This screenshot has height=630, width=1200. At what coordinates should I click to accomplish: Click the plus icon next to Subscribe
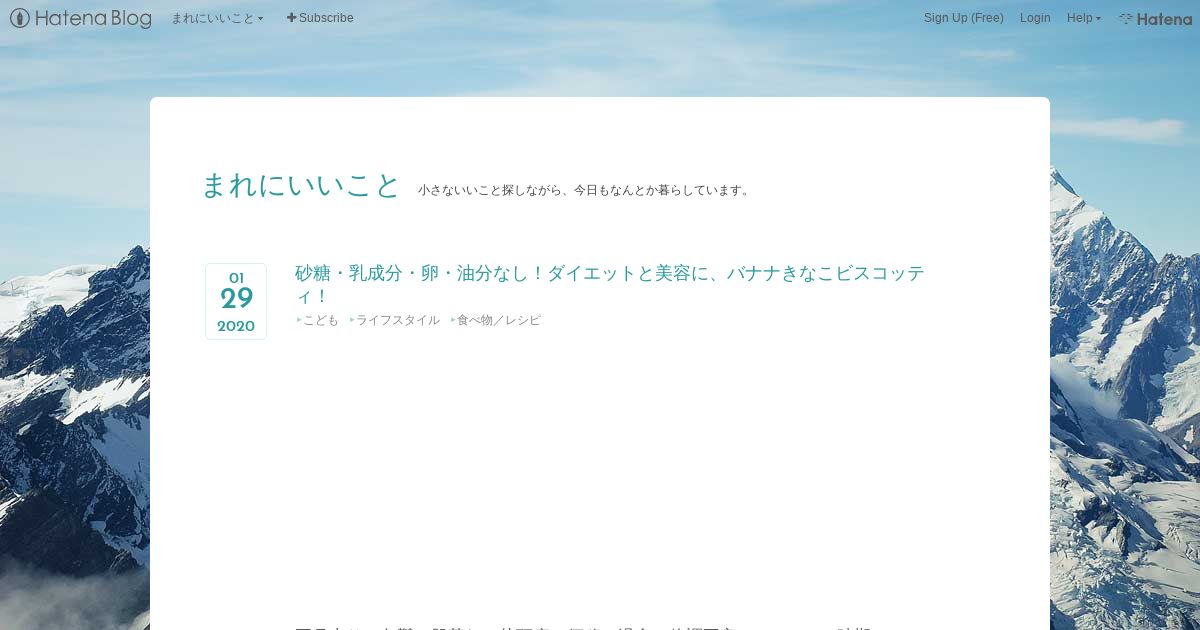[292, 18]
